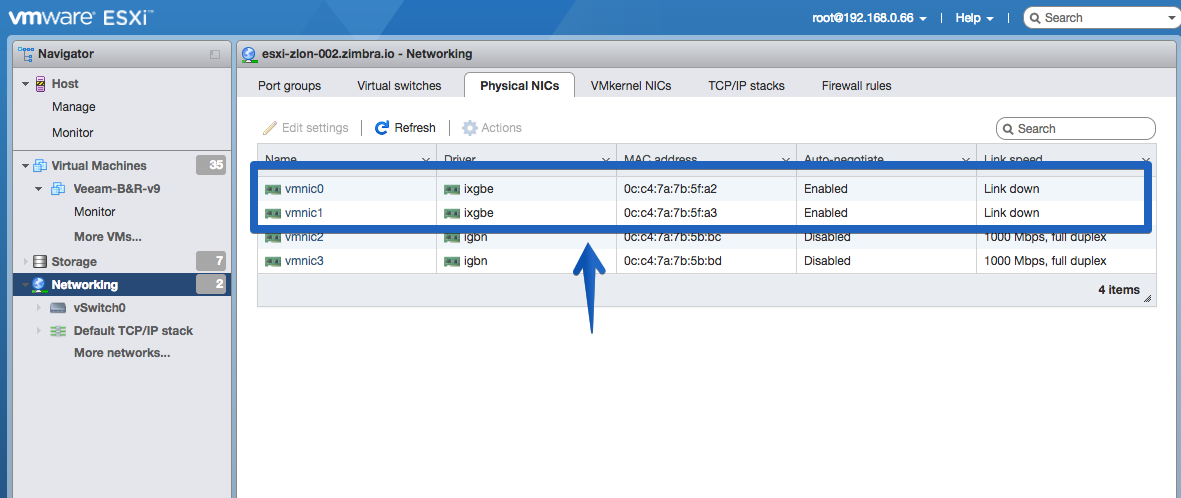Open the Driver column header dropdown
The height and width of the screenshot is (498, 1181).
606,160
